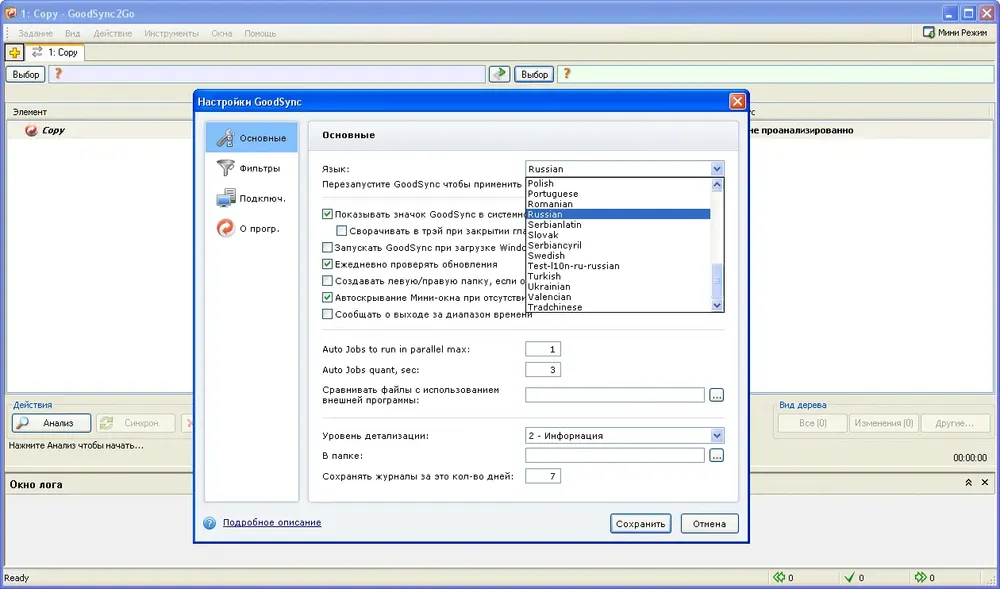The height and width of the screenshot is (589, 1000).
Task: Select Portuguese in language list
Action: tap(618, 194)
